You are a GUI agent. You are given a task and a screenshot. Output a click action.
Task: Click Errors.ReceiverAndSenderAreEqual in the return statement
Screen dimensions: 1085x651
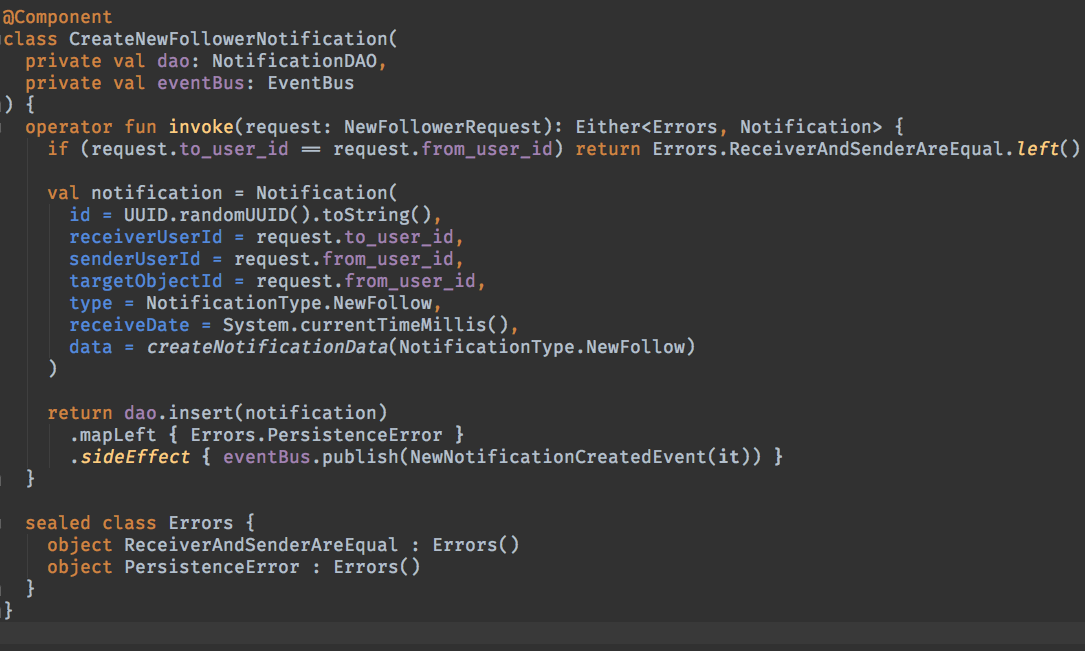tap(828, 149)
